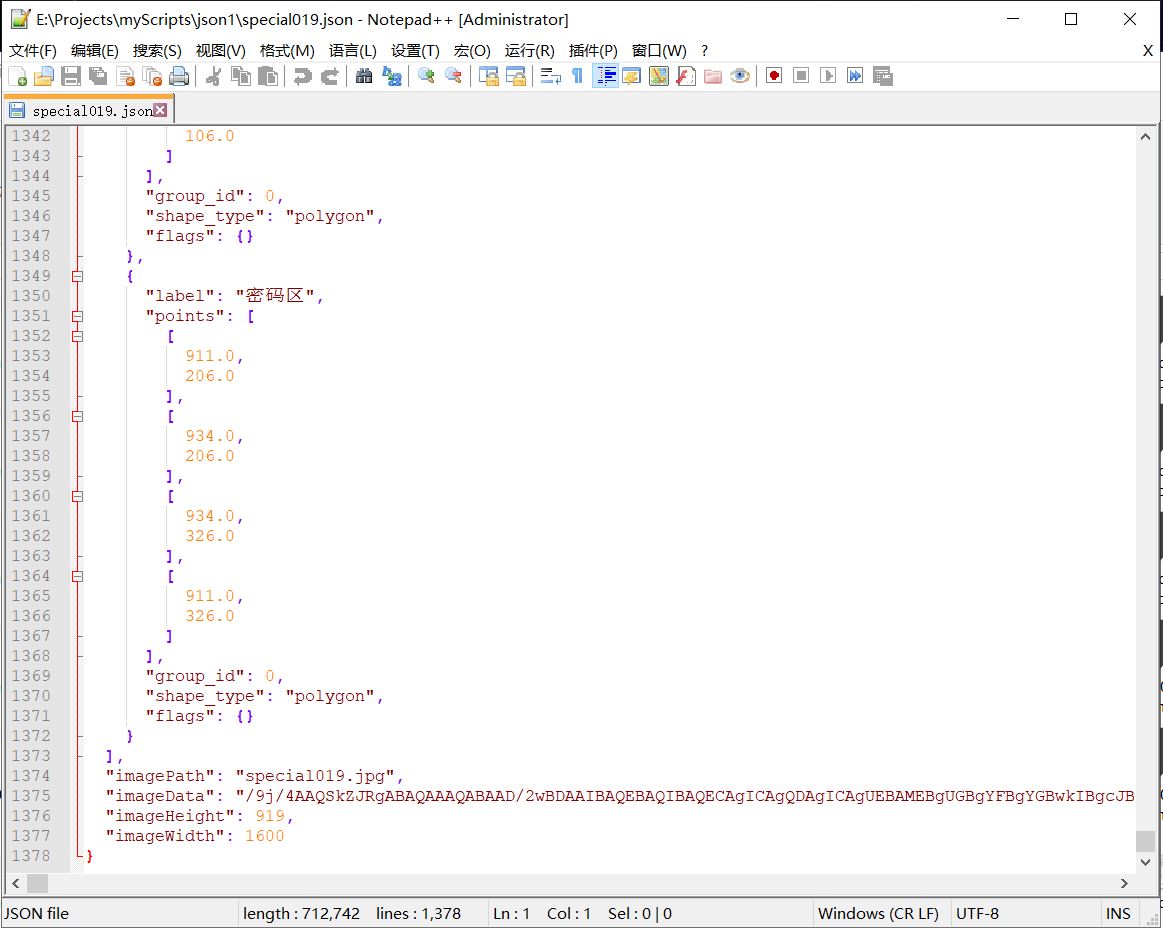Start macro recording with the red record icon
Viewport: 1163px width, 929px height.
[x=775, y=75]
